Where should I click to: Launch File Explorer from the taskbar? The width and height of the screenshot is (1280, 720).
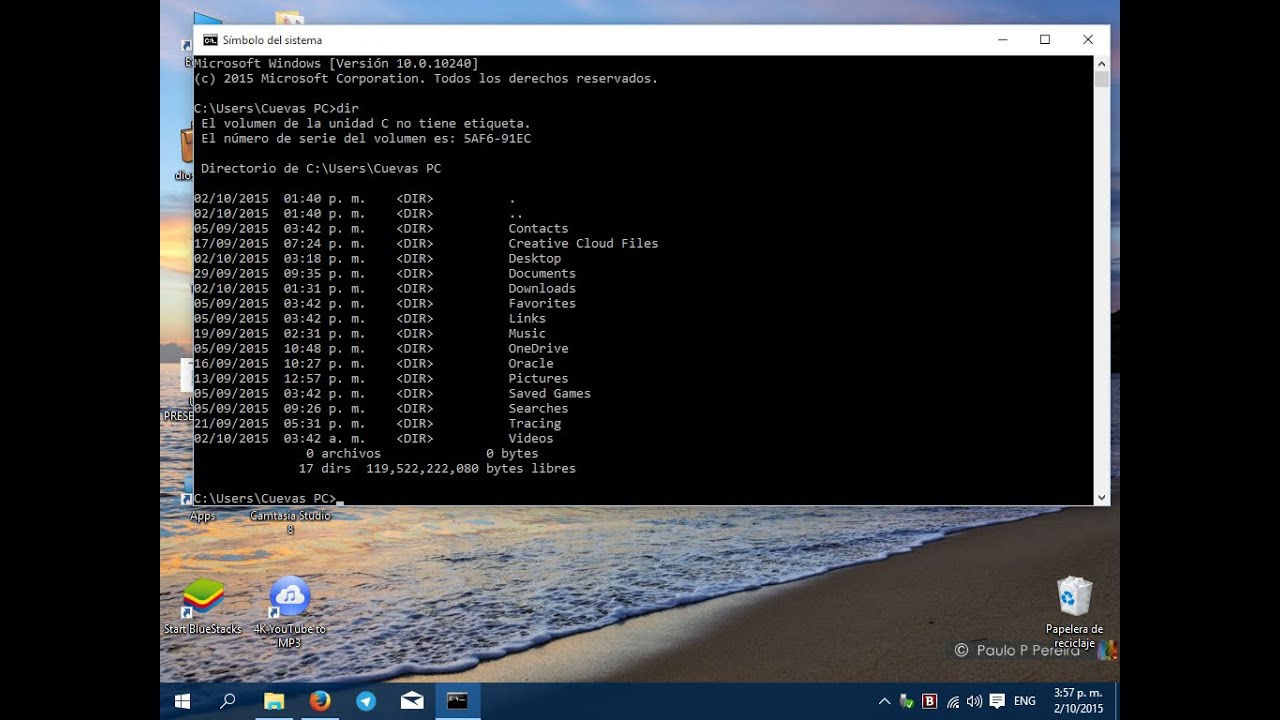point(274,701)
